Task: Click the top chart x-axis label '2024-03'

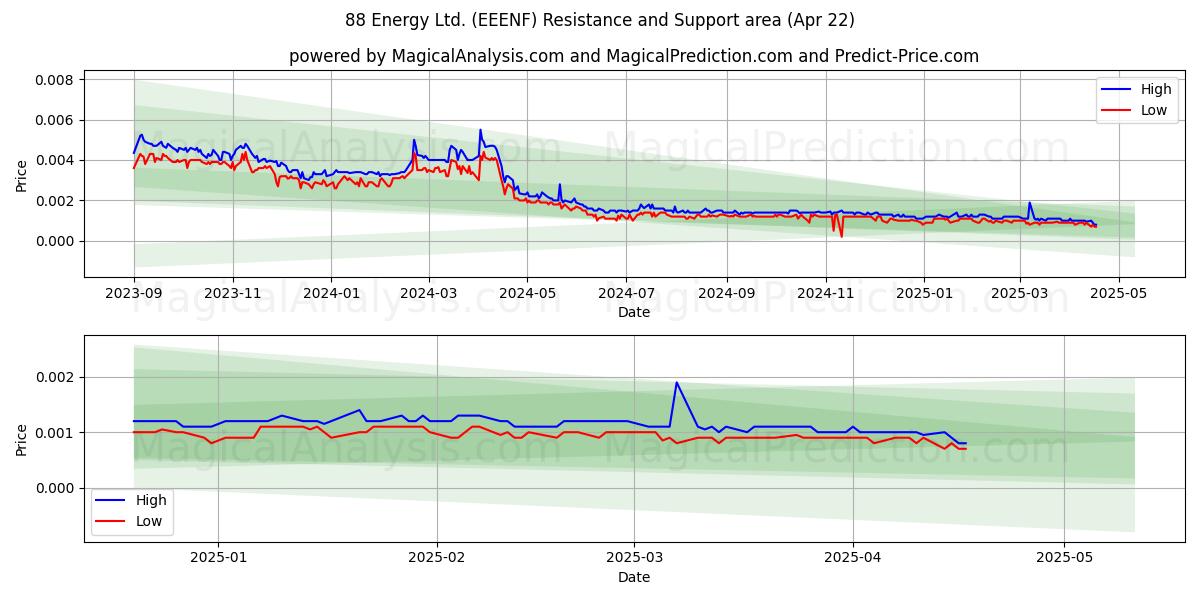Action: [x=429, y=294]
